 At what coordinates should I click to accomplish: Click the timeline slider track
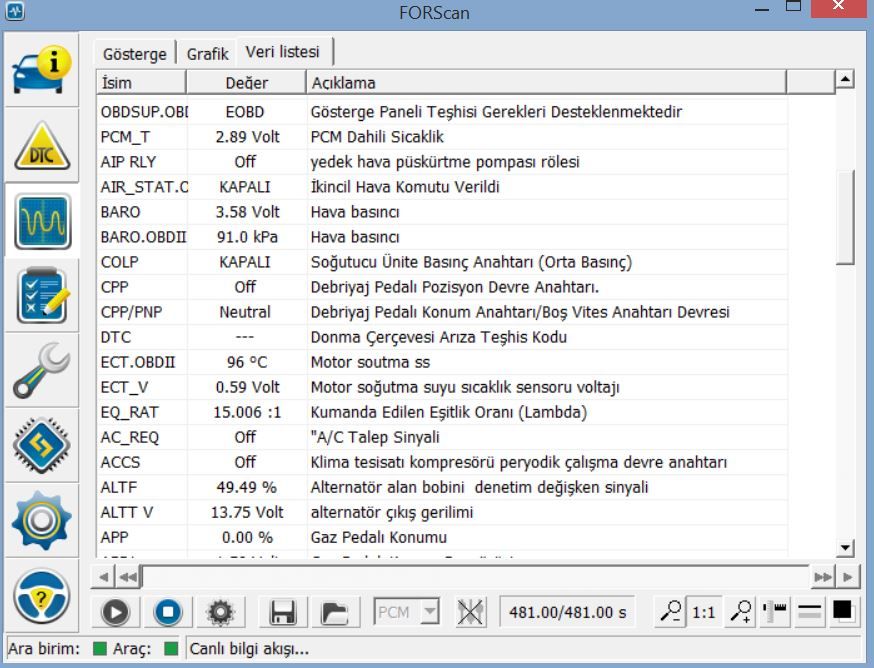[x=475, y=577]
